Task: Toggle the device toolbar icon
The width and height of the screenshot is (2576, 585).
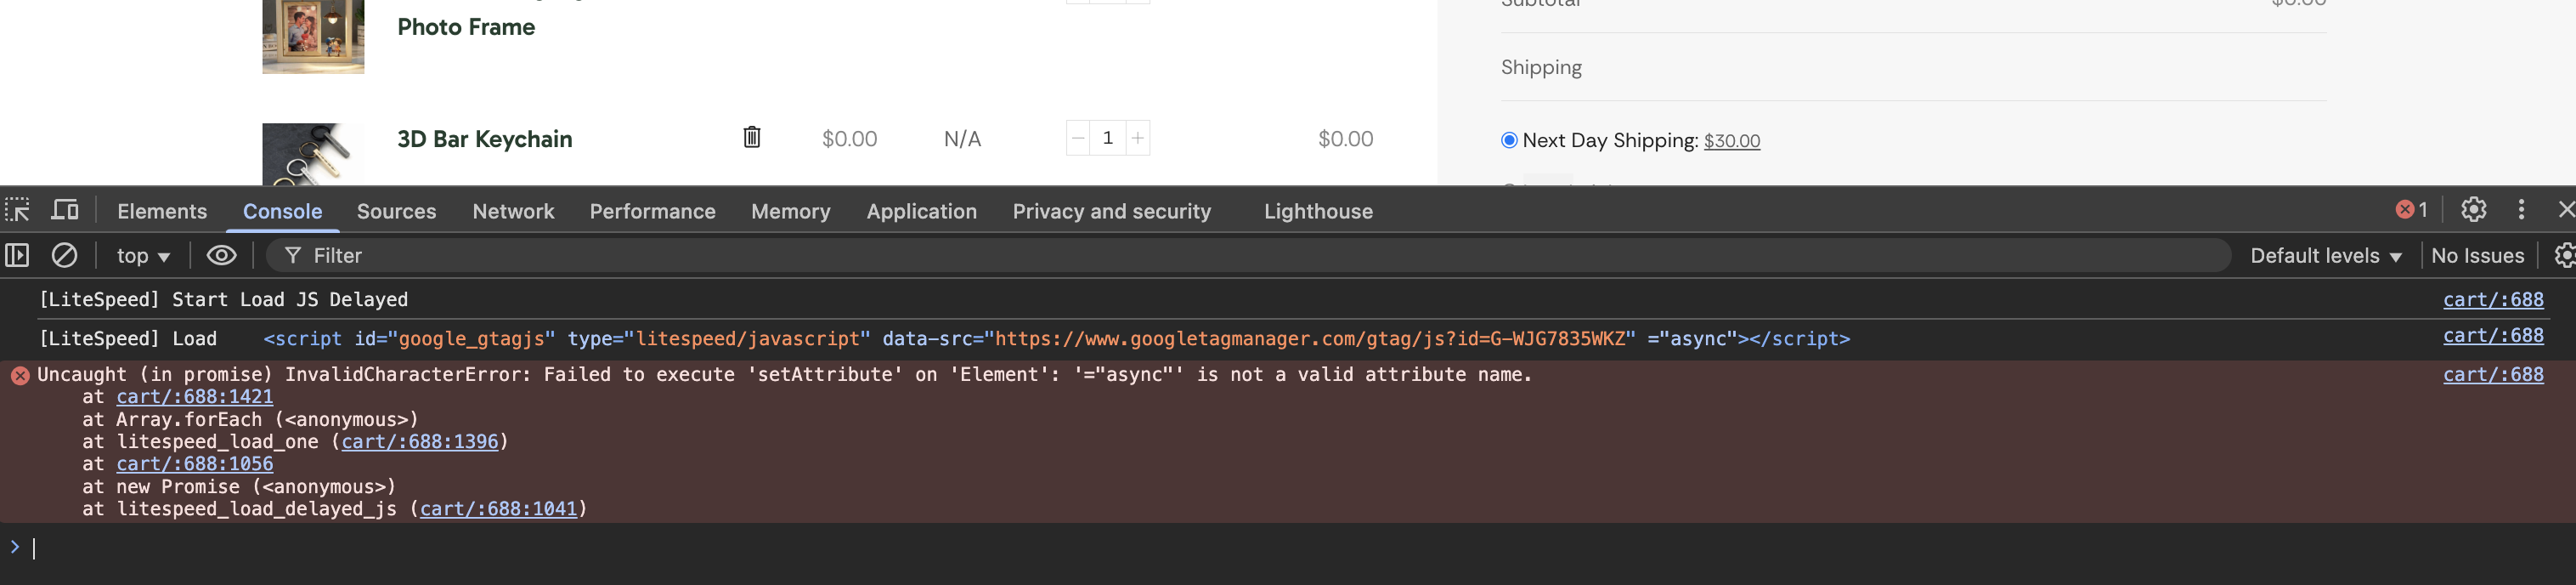Action: point(65,210)
